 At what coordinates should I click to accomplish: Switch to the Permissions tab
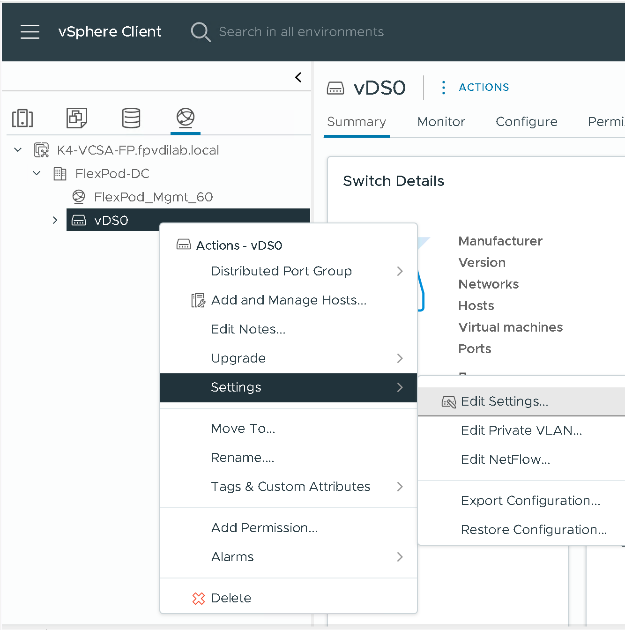[606, 121]
